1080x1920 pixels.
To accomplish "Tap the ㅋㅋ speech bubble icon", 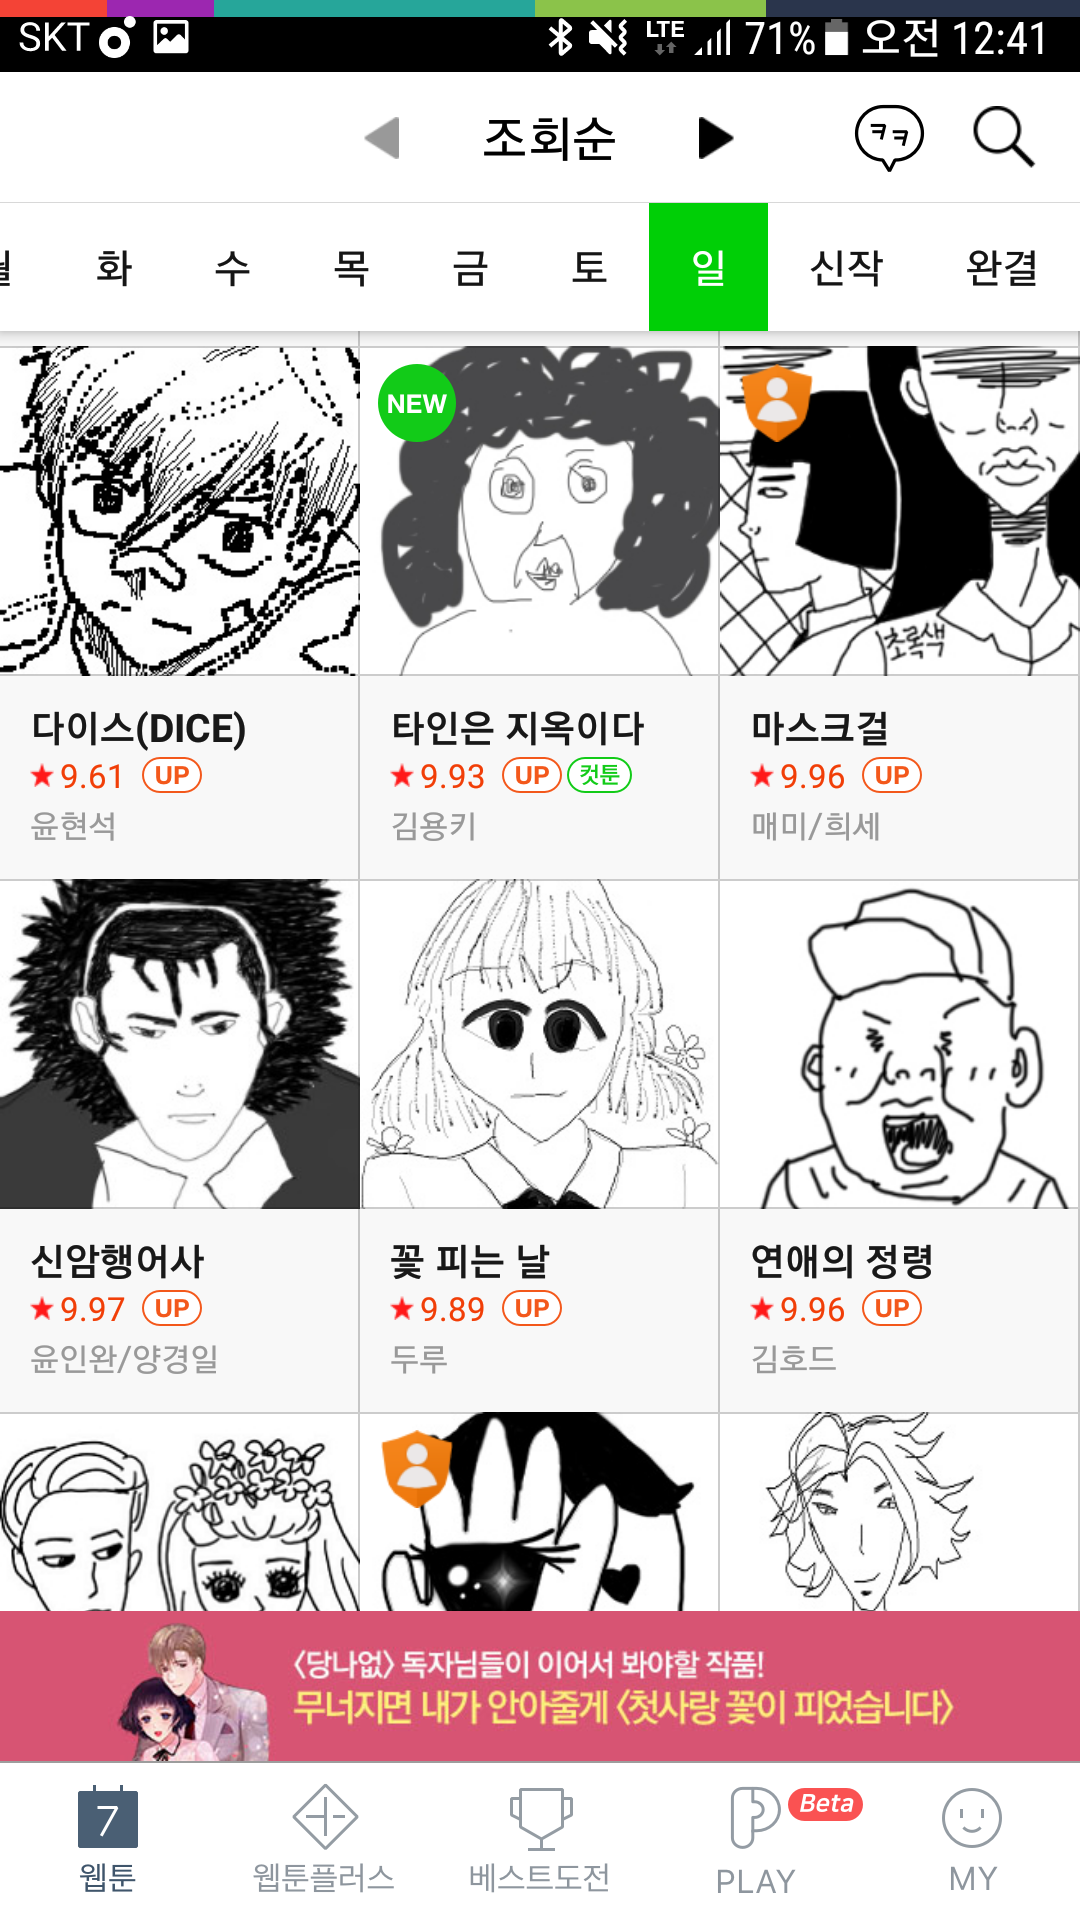I will click(888, 137).
